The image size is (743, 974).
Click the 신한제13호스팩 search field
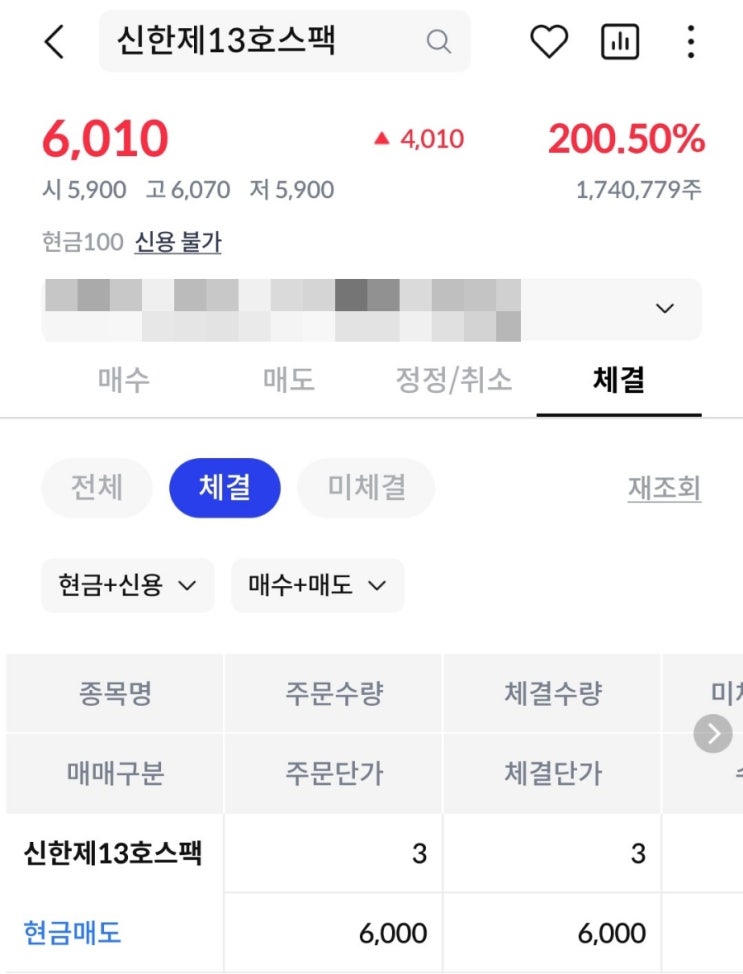285,41
